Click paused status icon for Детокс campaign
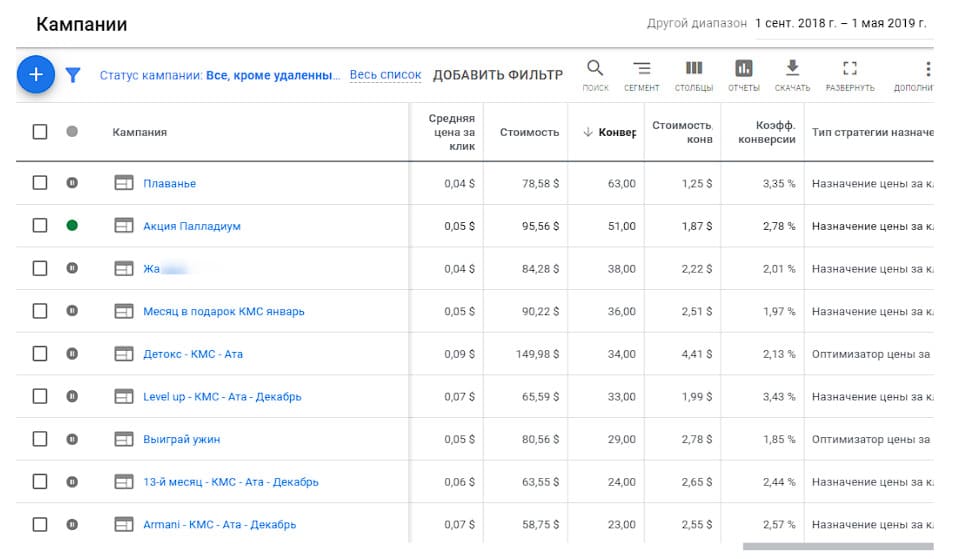 72,354
